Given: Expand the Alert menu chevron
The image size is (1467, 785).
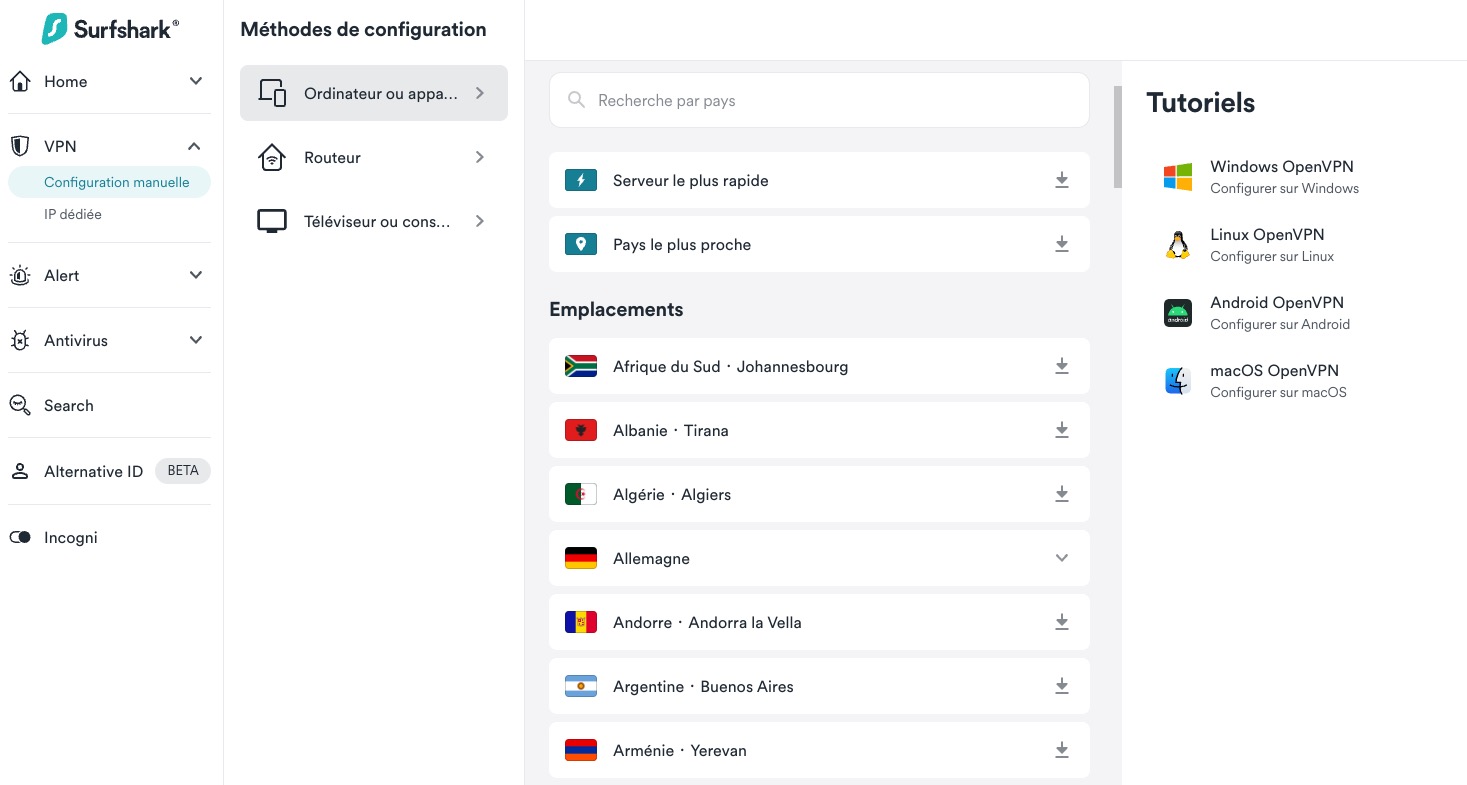Looking at the screenshot, I should pos(196,275).
